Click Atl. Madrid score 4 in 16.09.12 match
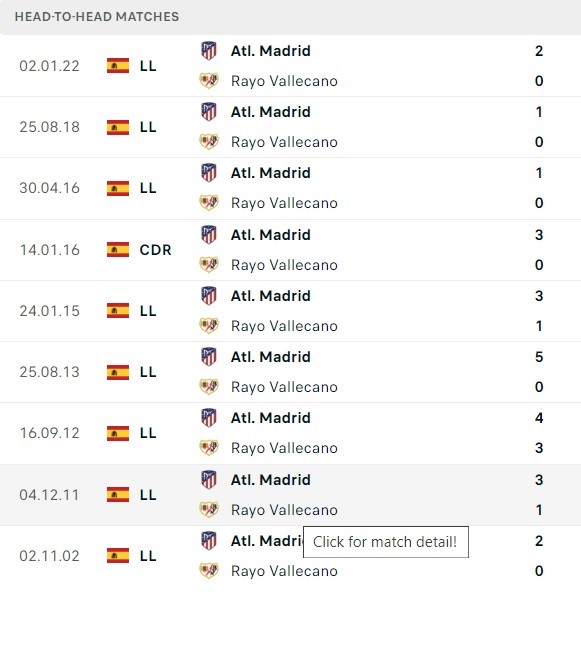Image resolution: width=581 pixels, height=648 pixels. tap(539, 418)
